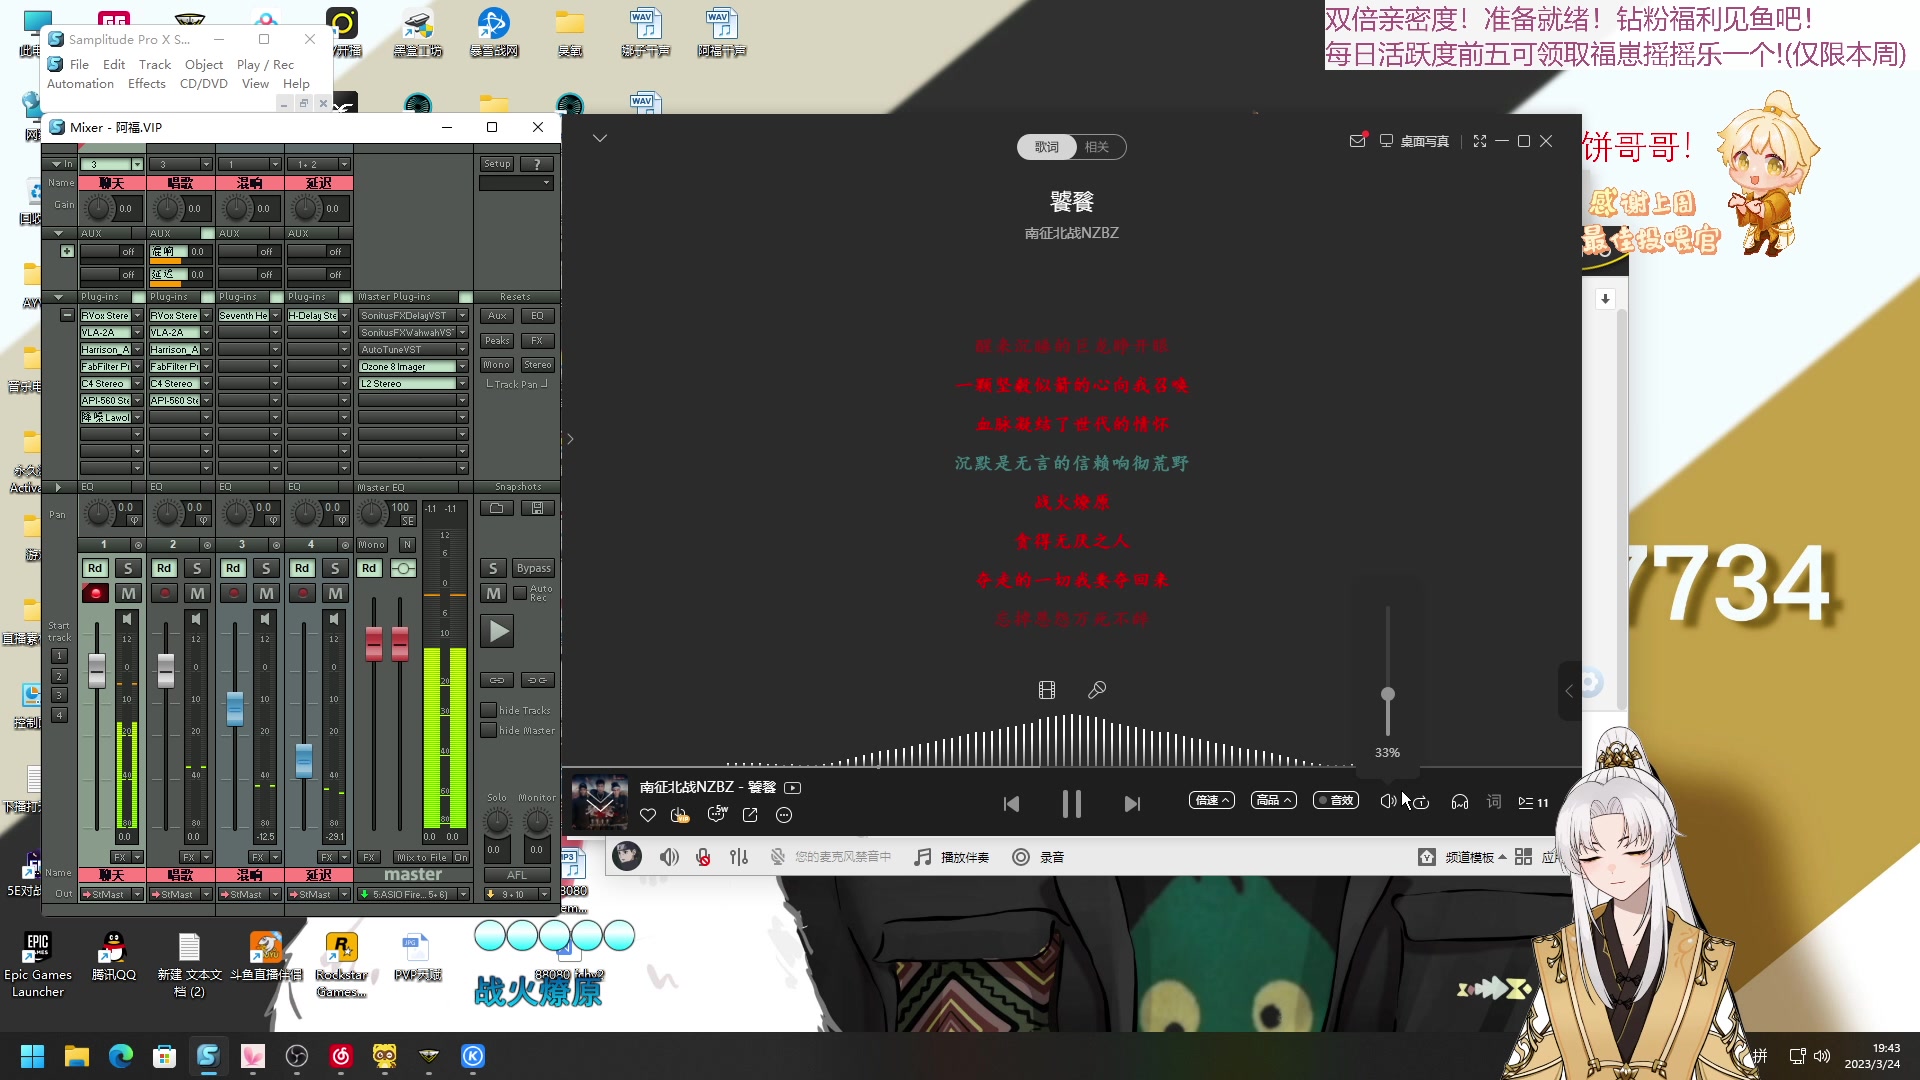This screenshot has width=1920, height=1080.
Task: Open the input dropdown of channel 4
Action: (344, 164)
